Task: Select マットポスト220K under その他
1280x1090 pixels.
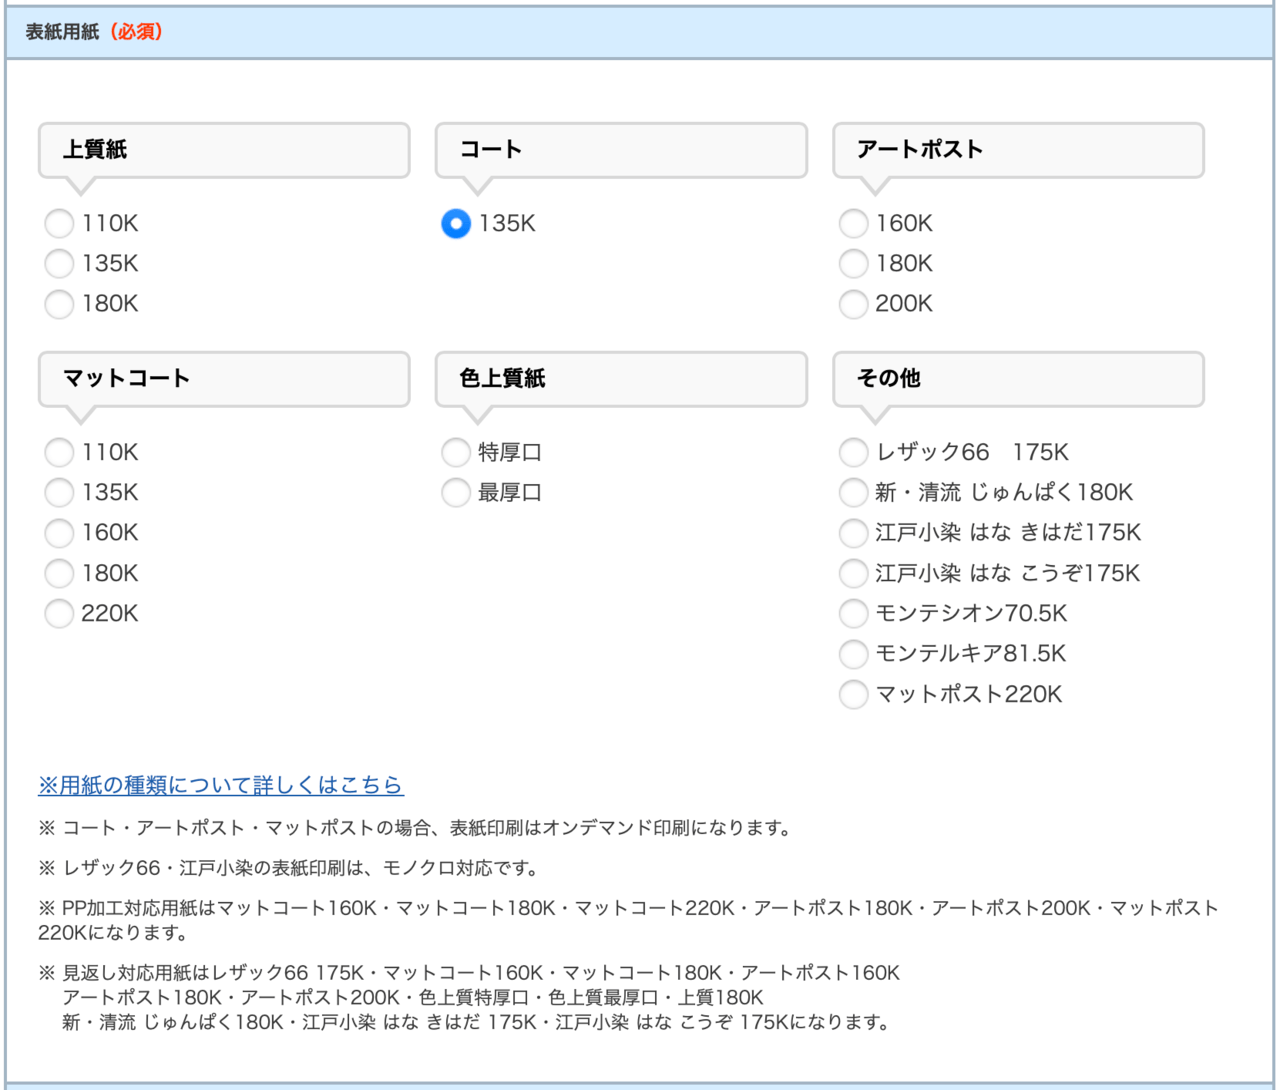Action: [853, 694]
